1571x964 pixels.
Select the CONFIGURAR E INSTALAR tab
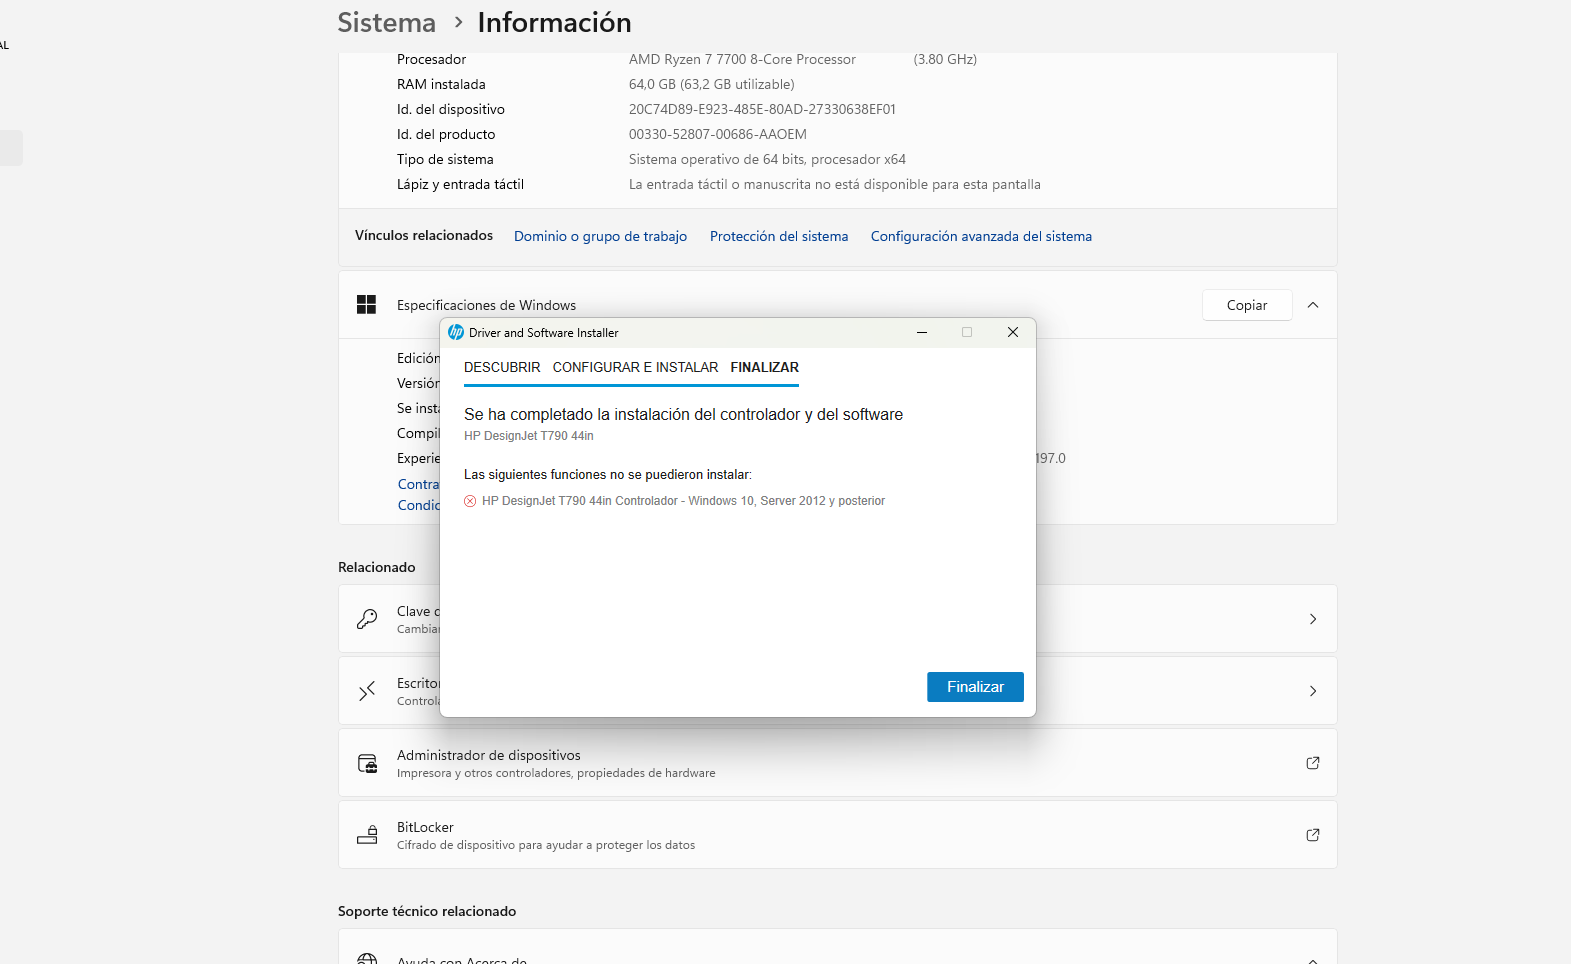[635, 368]
